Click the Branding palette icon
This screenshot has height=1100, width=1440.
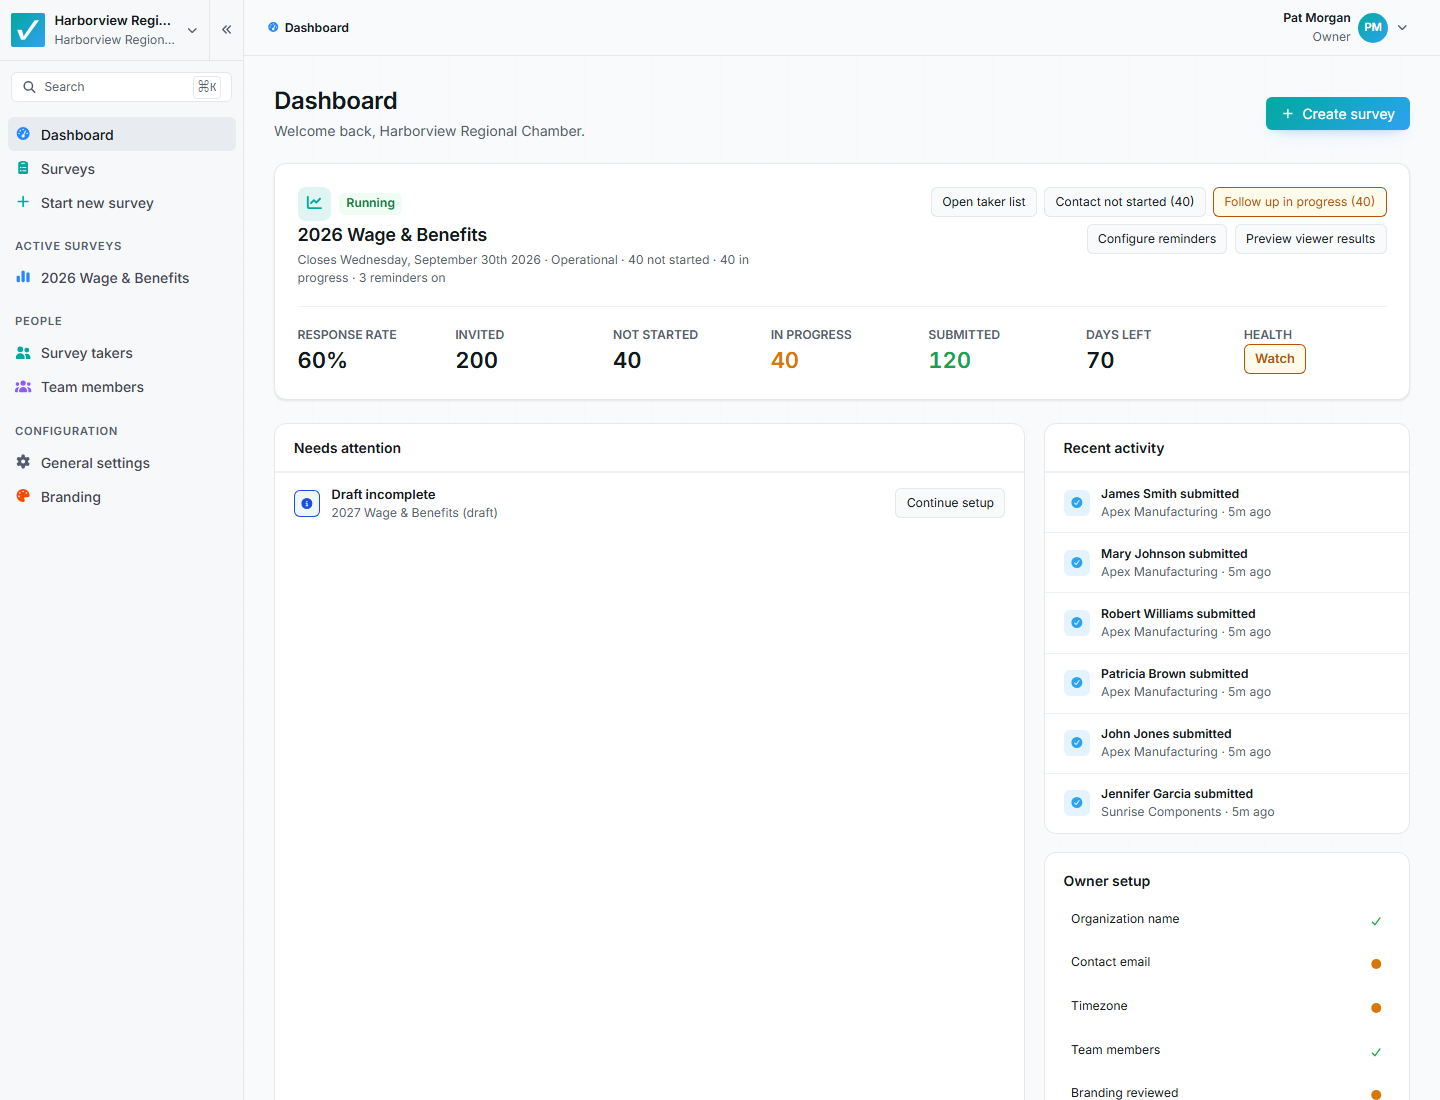click(23, 496)
